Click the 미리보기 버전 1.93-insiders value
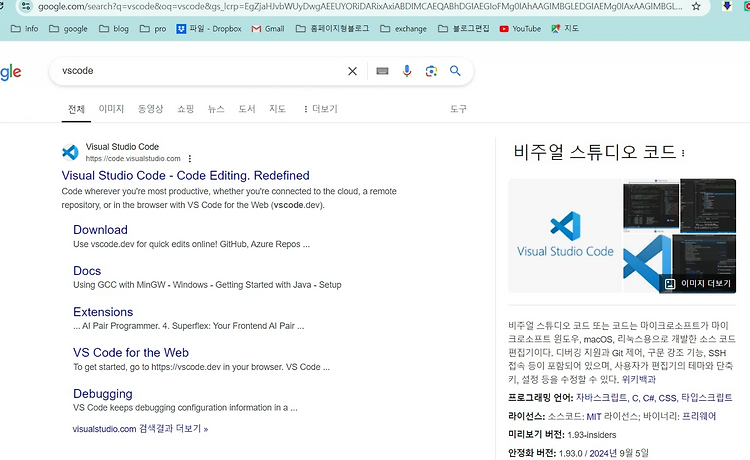Screen dimensions: 750x460 pyautogui.click(x=591, y=435)
